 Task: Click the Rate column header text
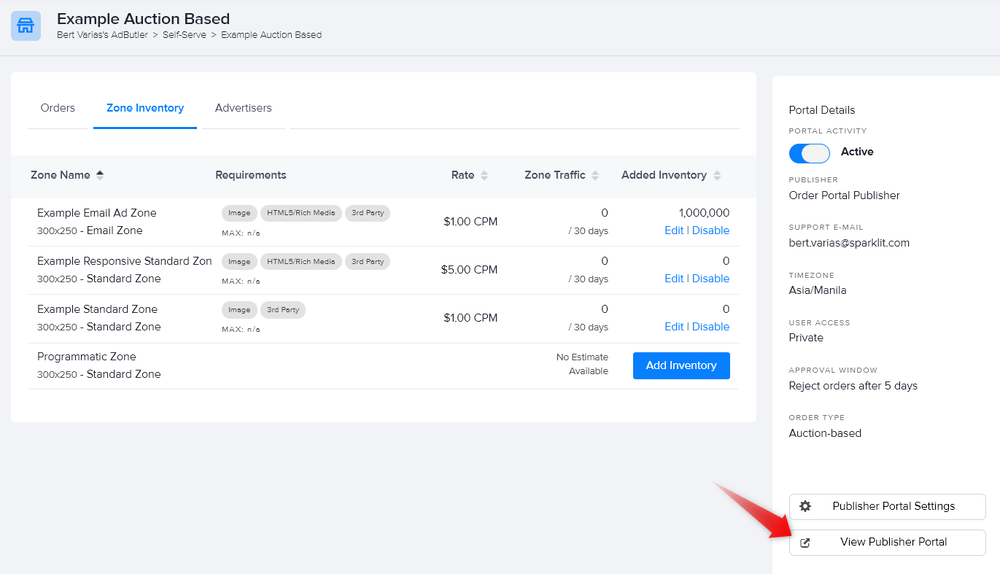[462, 175]
